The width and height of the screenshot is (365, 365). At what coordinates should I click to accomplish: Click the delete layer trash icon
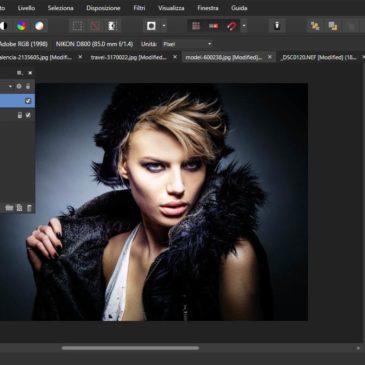click(29, 208)
